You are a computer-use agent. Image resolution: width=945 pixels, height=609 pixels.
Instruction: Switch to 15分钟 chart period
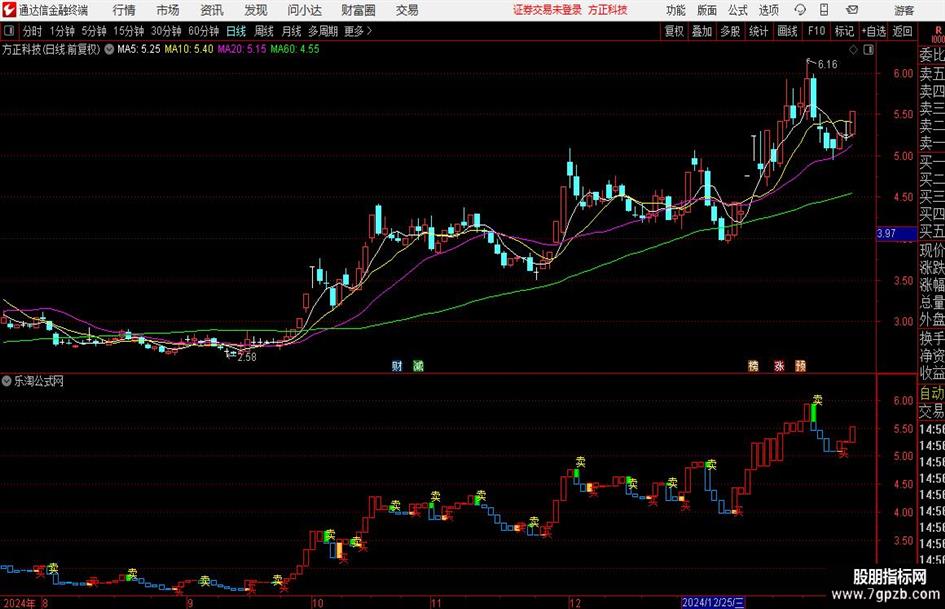coord(128,31)
